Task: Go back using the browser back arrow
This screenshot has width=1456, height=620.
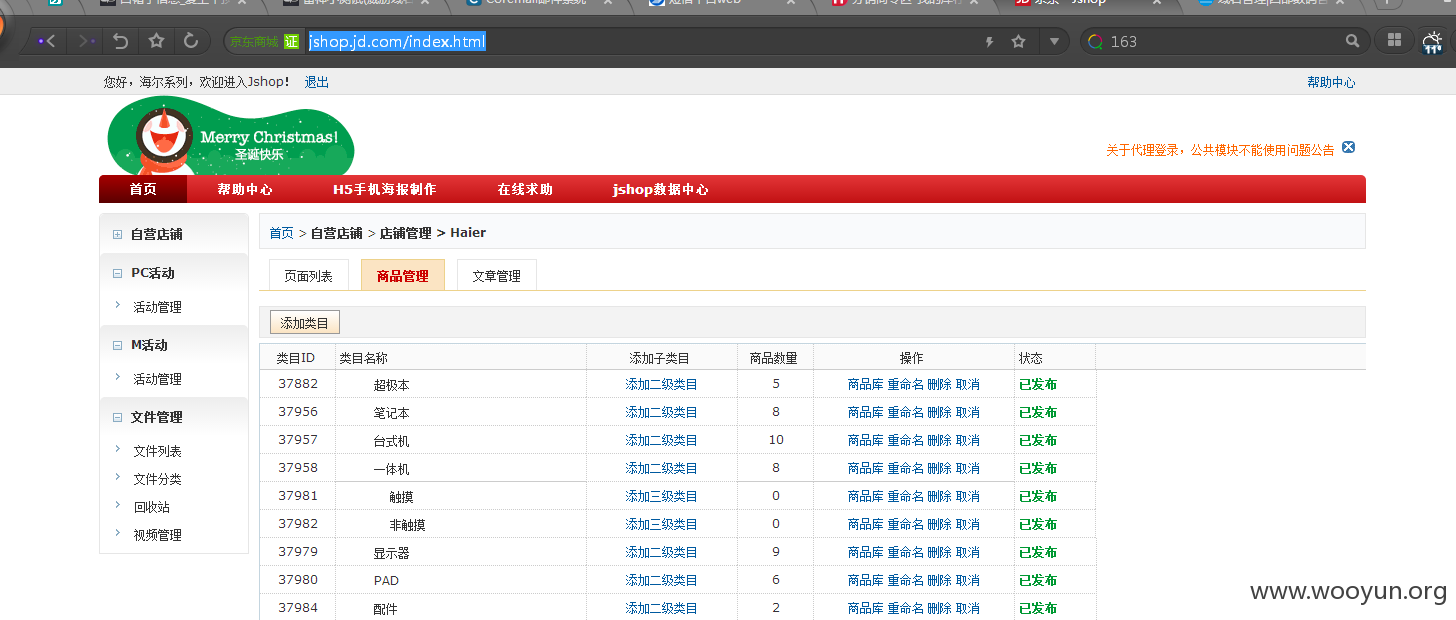Action: [x=47, y=41]
